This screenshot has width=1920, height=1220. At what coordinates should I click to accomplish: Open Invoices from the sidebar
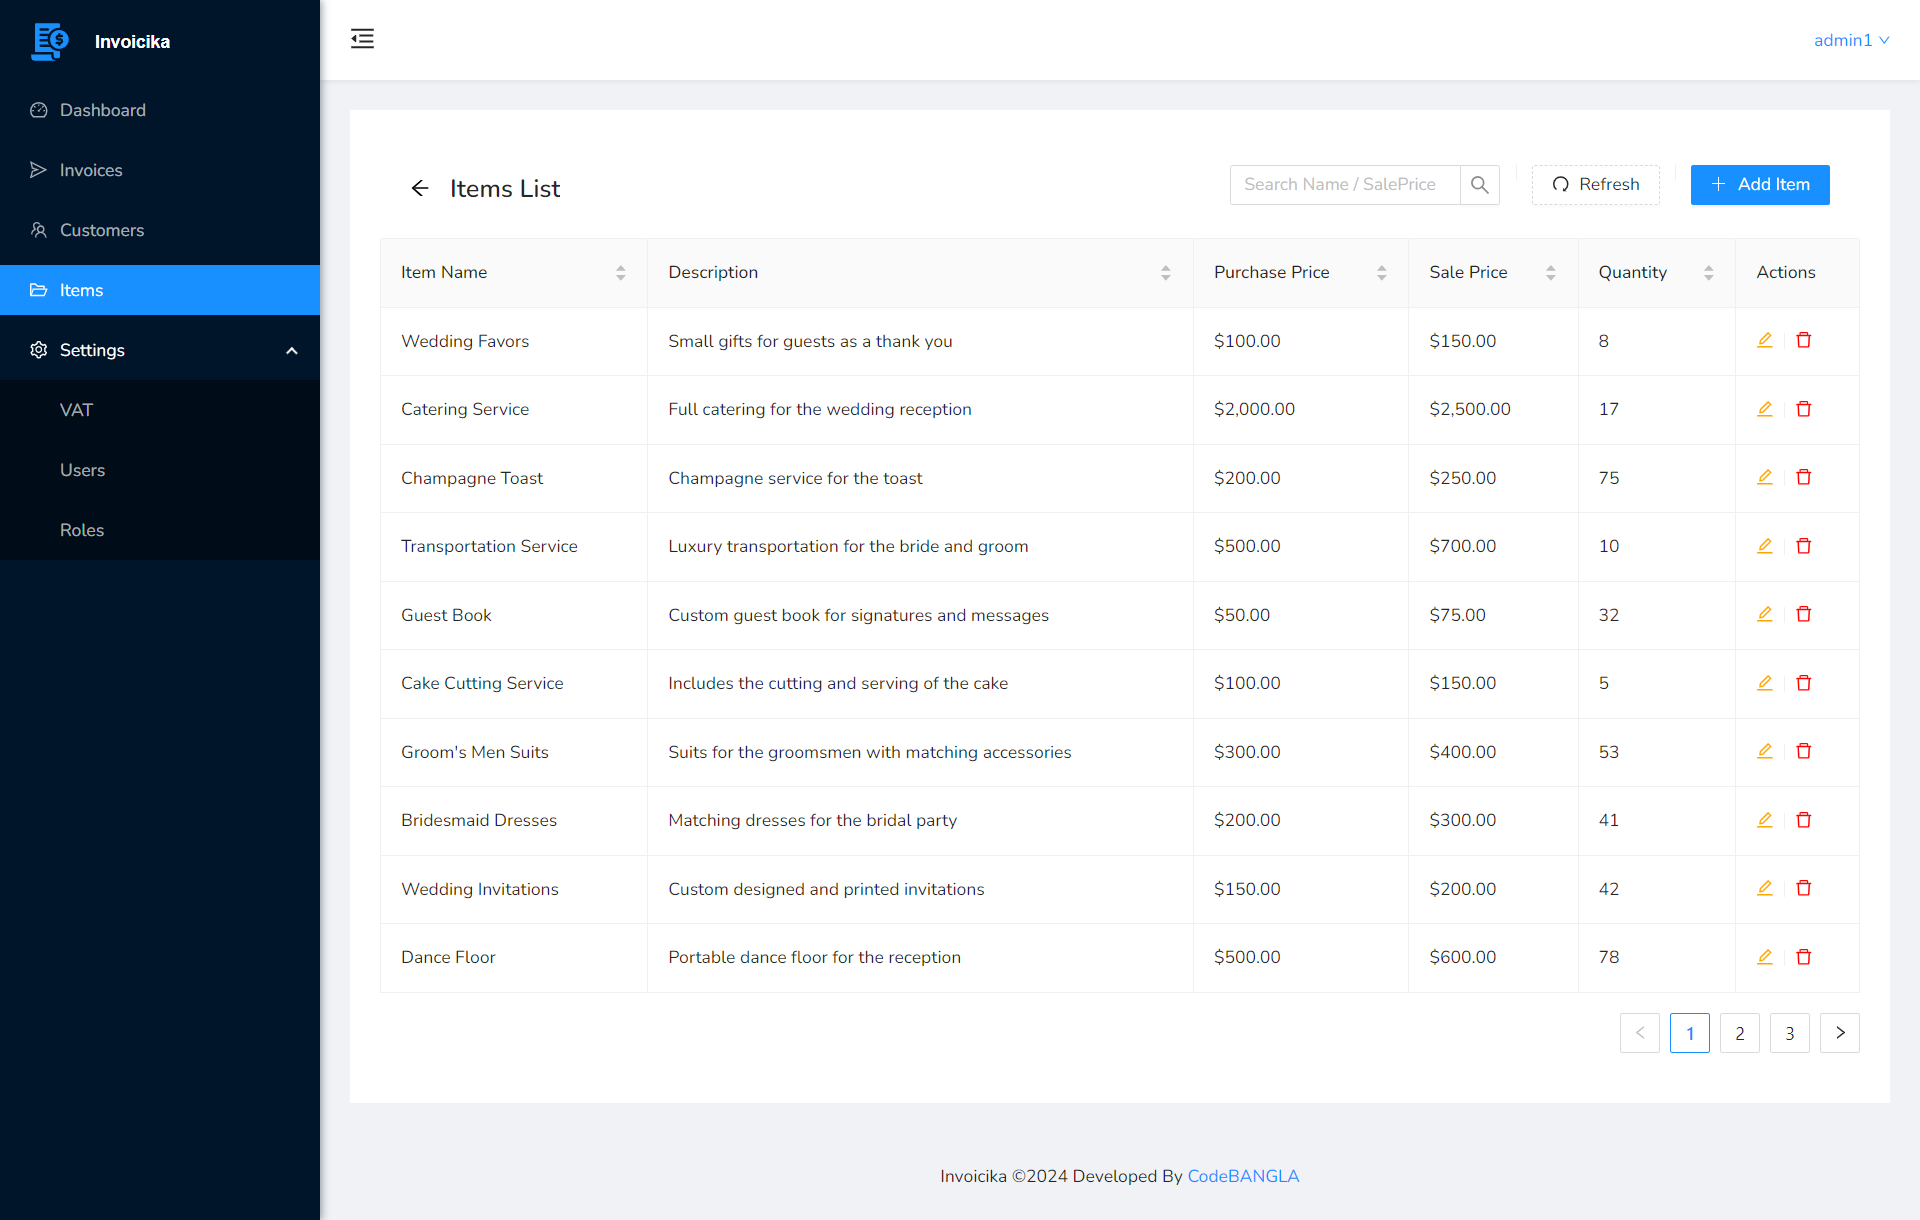tap(91, 170)
